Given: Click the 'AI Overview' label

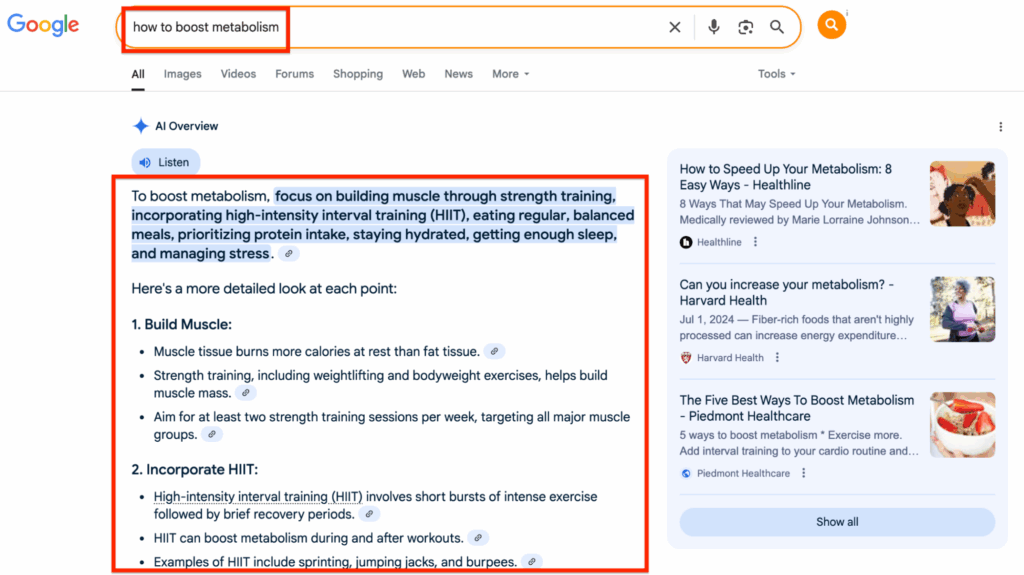Looking at the screenshot, I should point(186,126).
